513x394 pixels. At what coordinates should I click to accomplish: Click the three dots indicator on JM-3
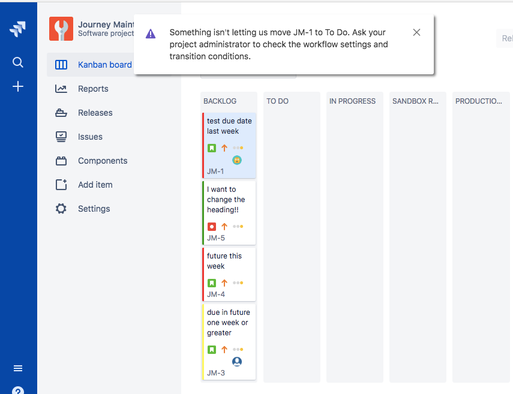238,349
